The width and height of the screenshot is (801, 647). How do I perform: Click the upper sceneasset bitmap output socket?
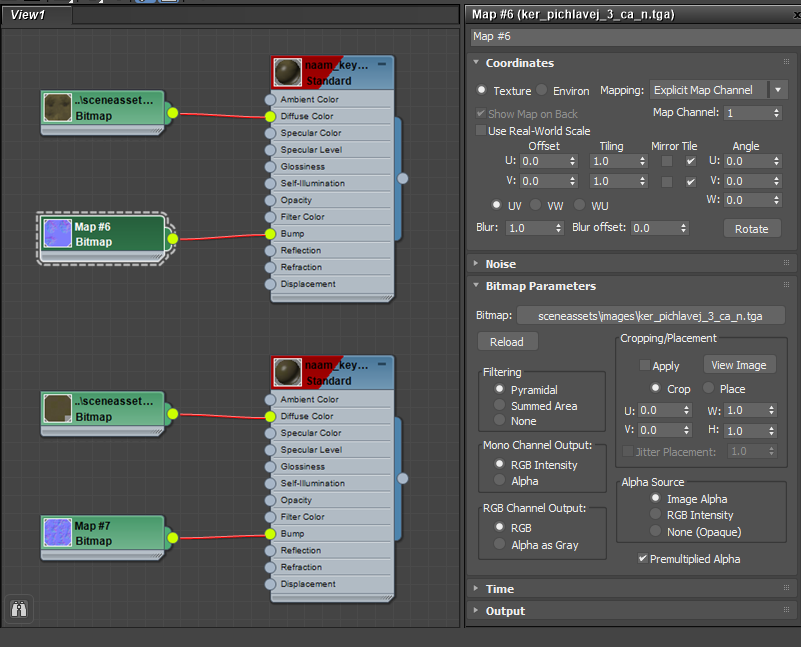173,113
